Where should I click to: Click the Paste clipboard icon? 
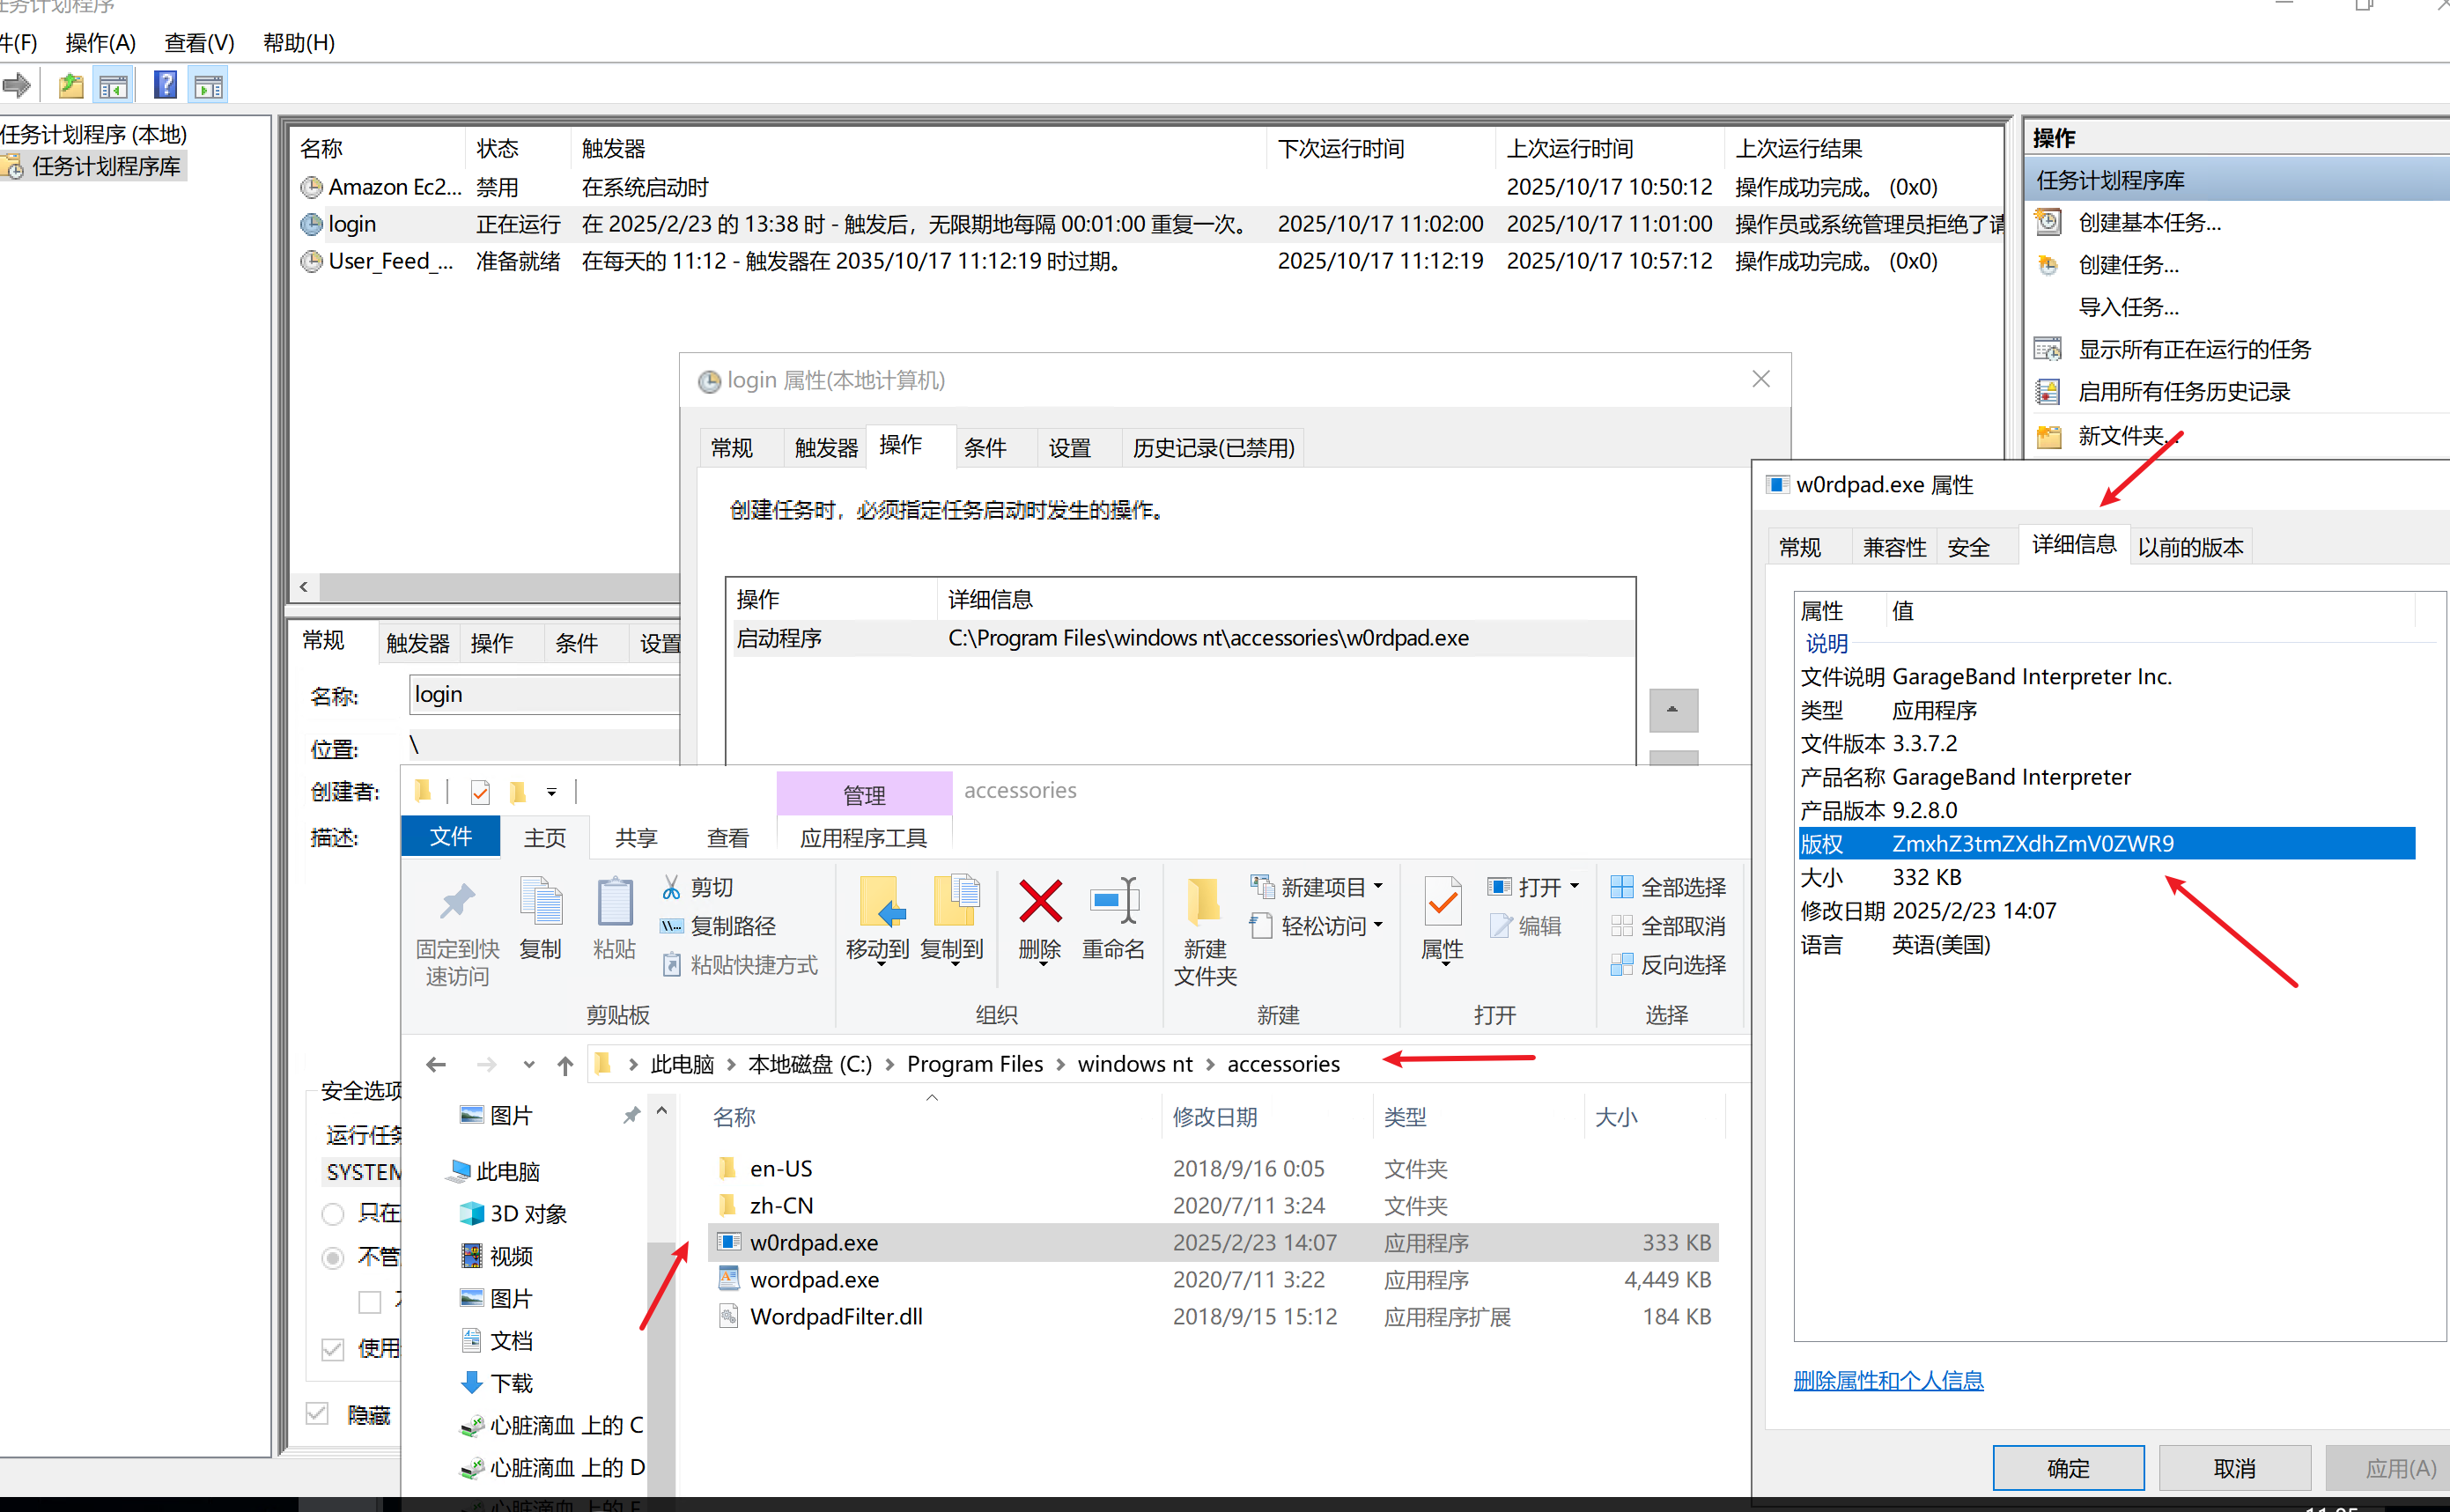614,903
